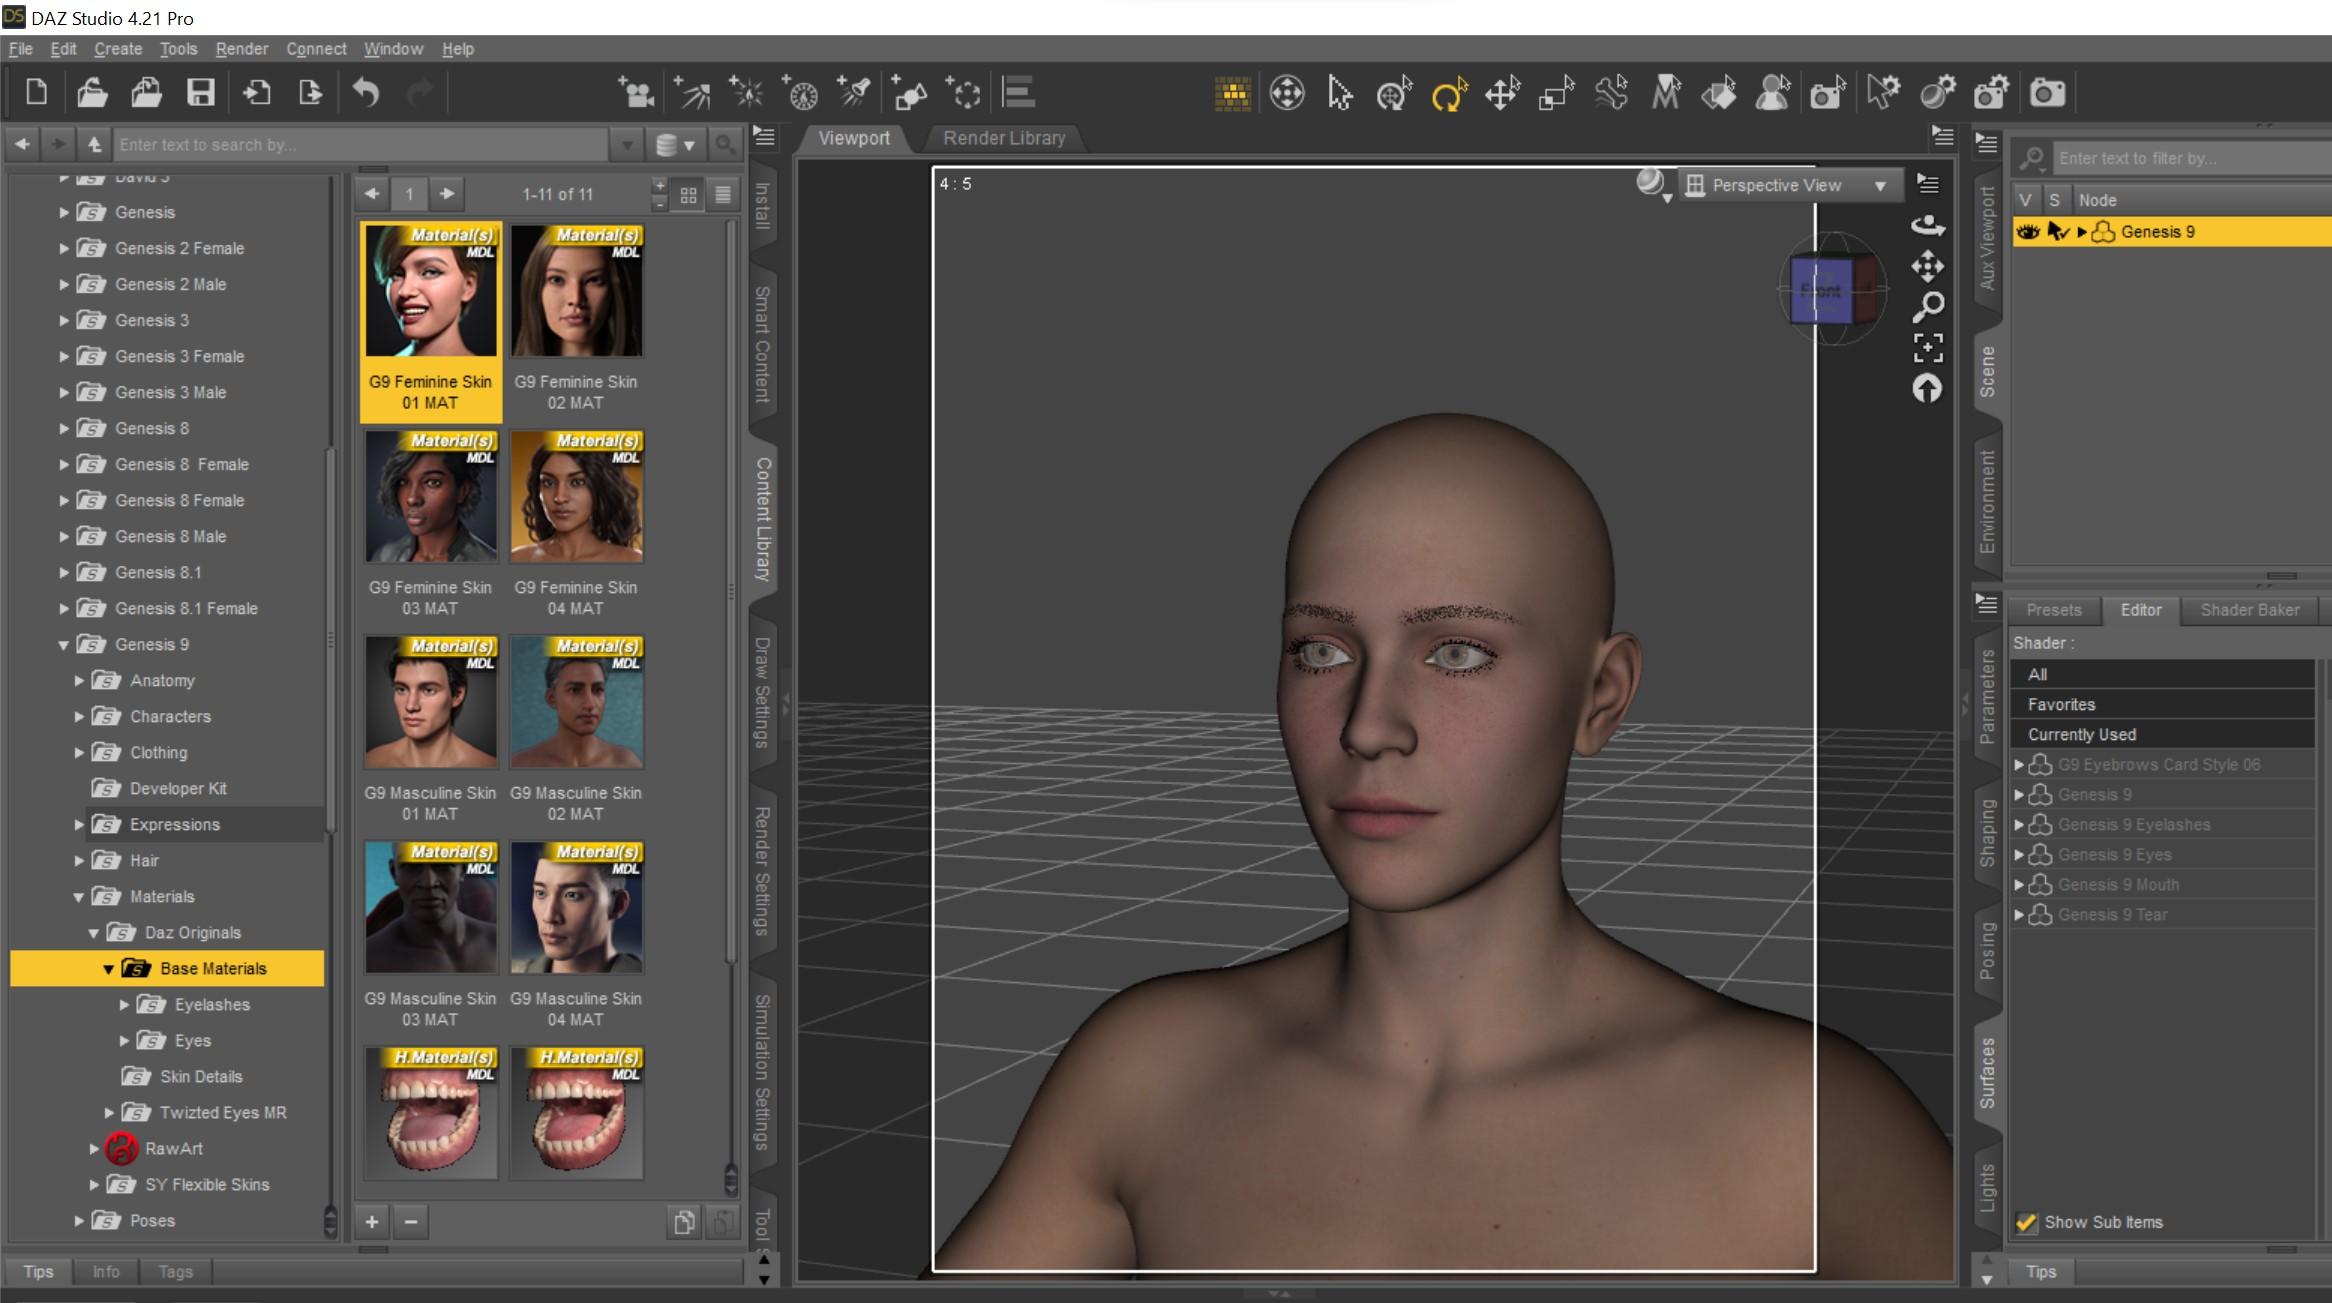Click the Render camera icon
The width and height of the screenshot is (2332, 1303).
tap(2047, 94)
